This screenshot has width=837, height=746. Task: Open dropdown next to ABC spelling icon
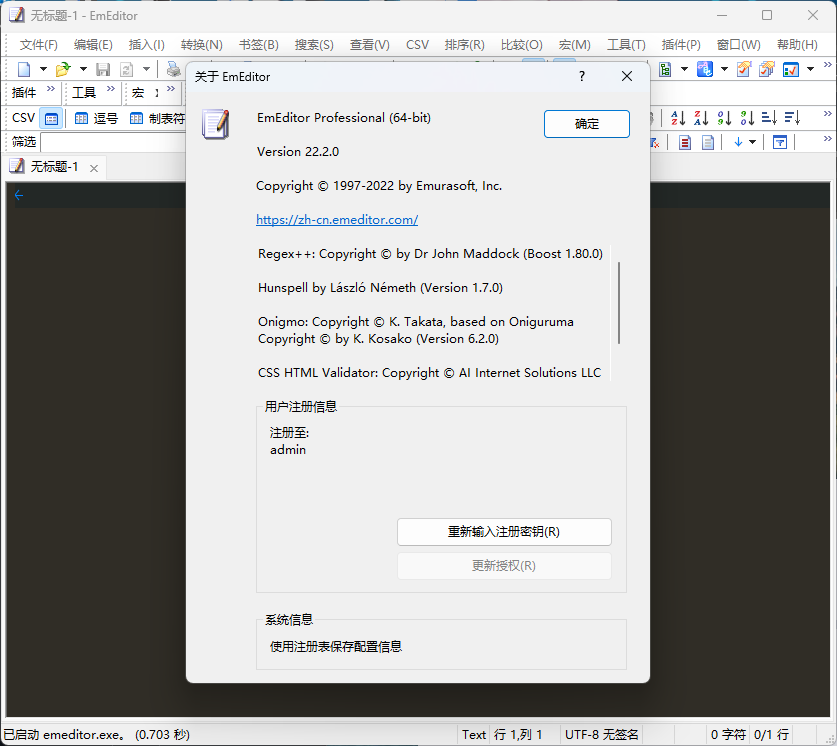pos(724,69)
